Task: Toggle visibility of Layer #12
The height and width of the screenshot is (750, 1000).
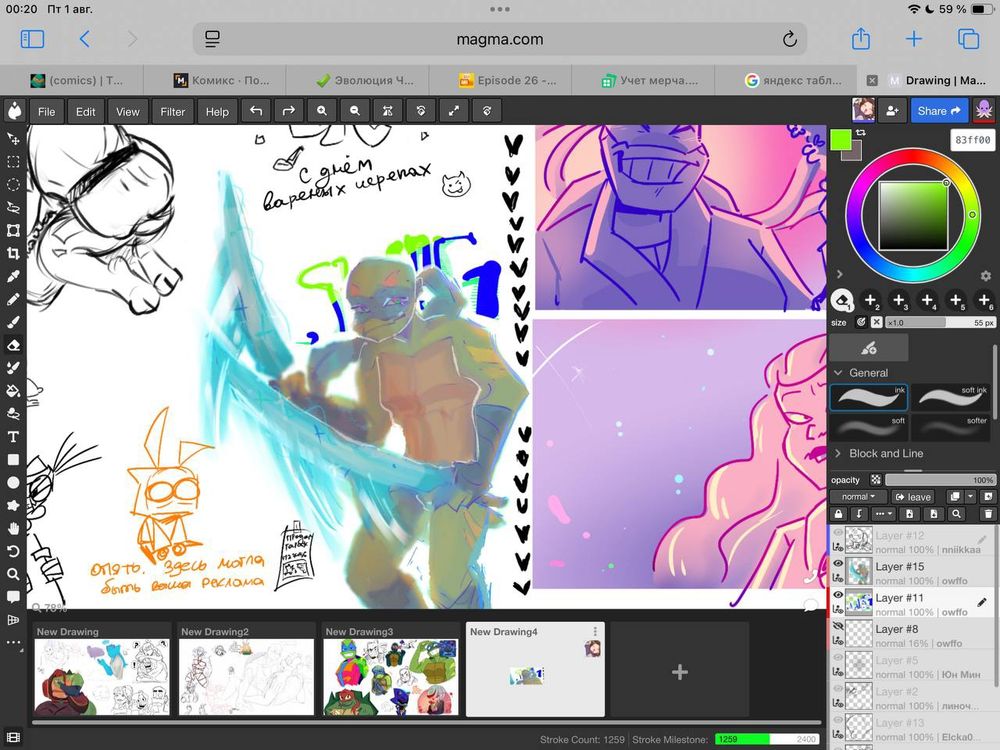Action: [838, 533]
